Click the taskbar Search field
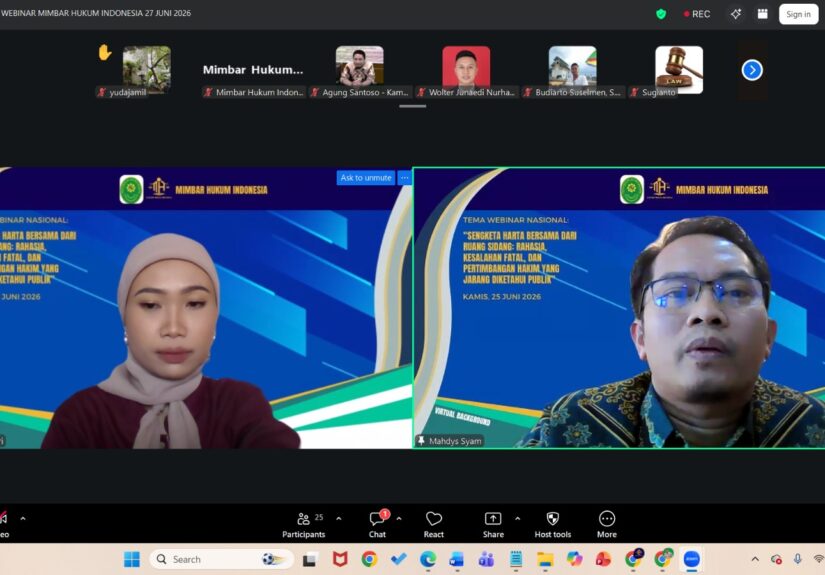825x575 pixels. (222, 559)
